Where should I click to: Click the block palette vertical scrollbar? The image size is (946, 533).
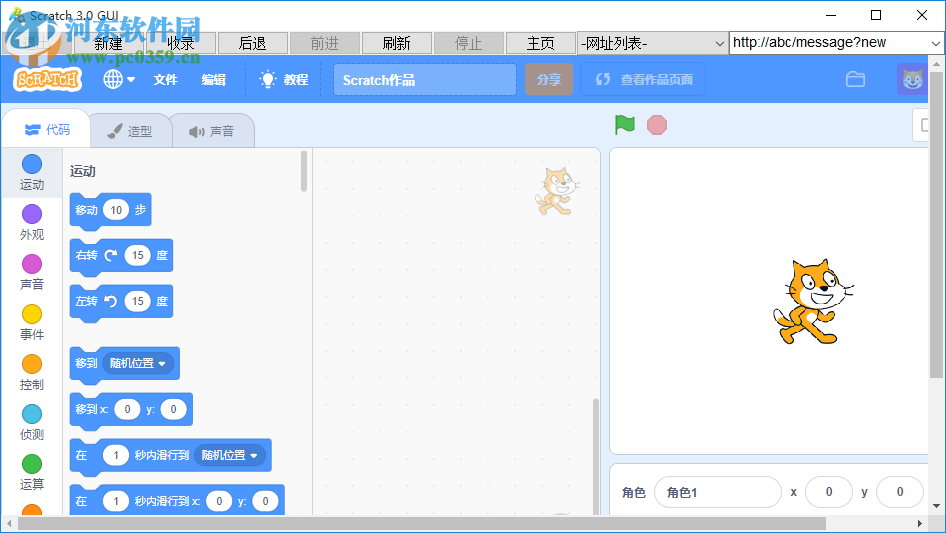point(303,171)
